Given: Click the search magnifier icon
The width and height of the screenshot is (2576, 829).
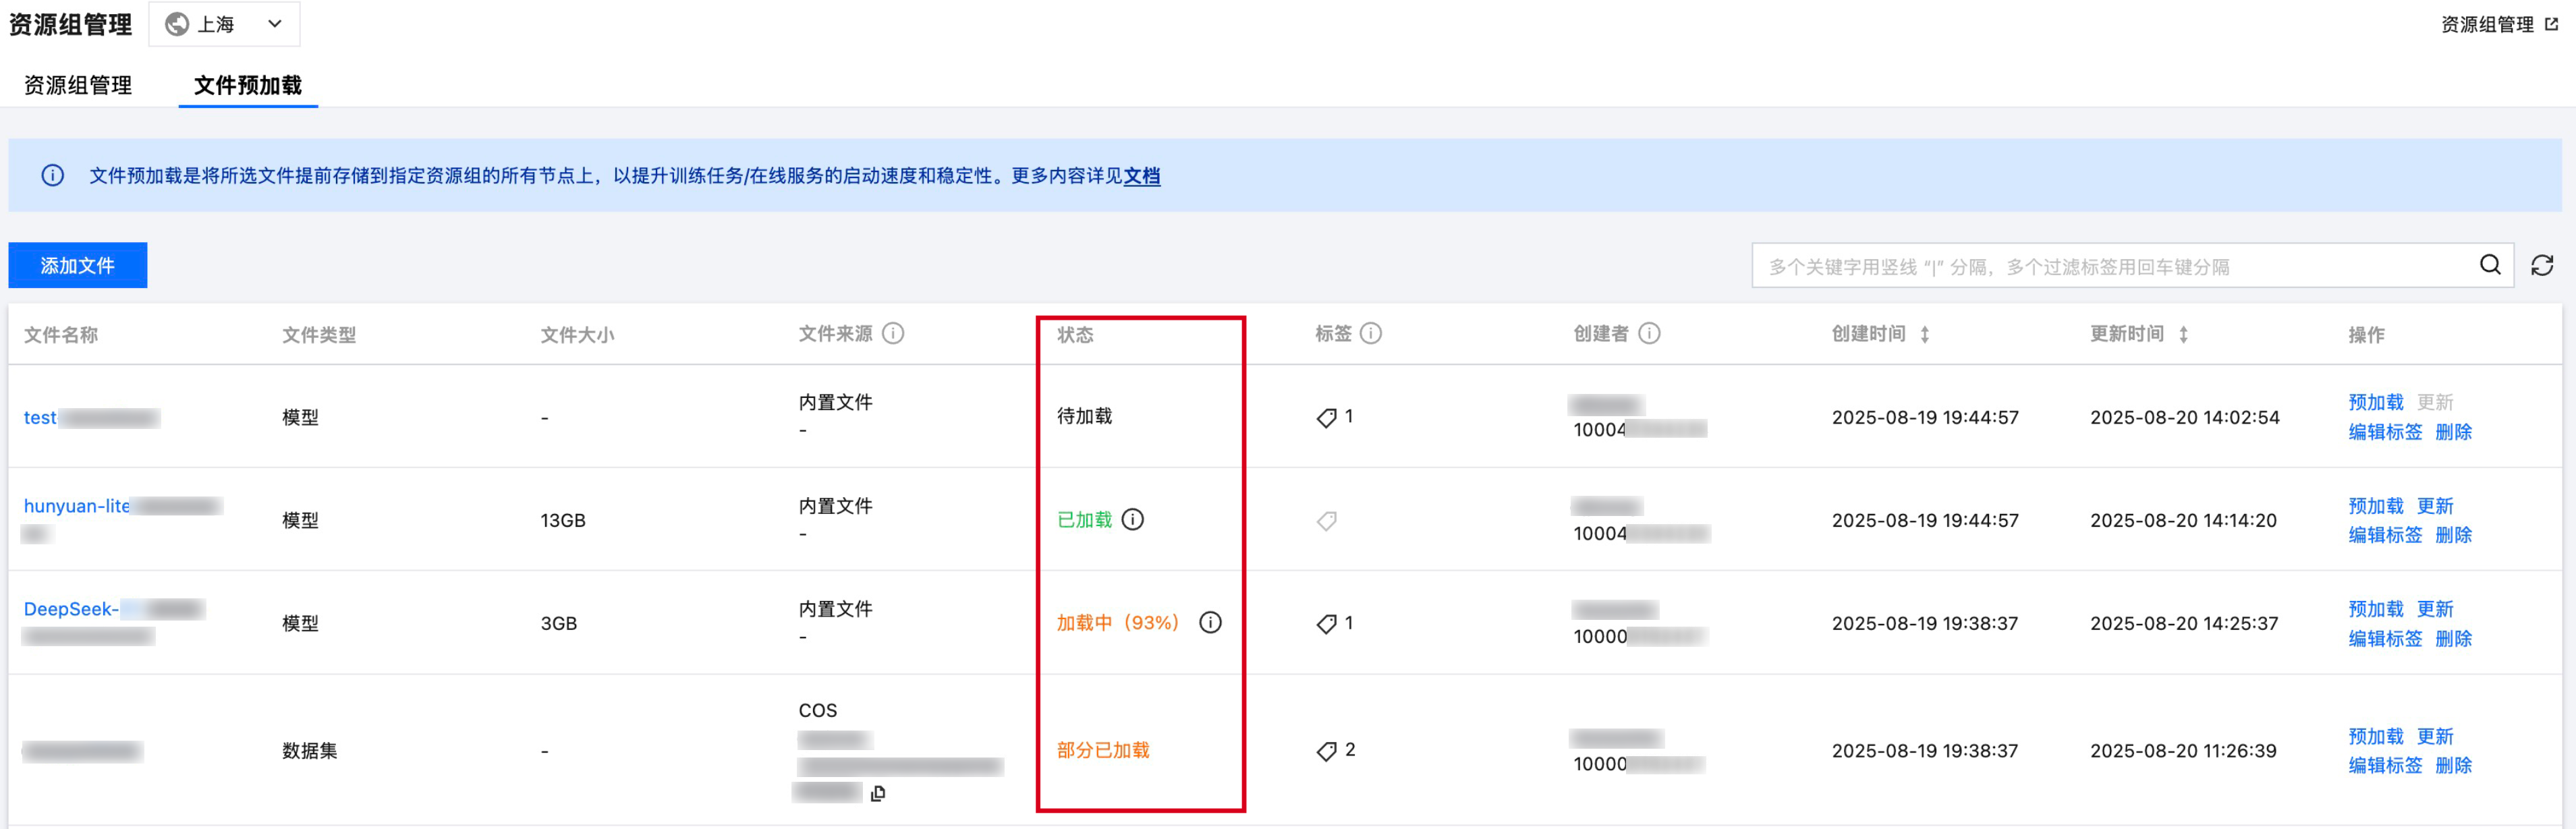Looking at the screenshot, I should pyautogui.click(x=2490, y=265).
